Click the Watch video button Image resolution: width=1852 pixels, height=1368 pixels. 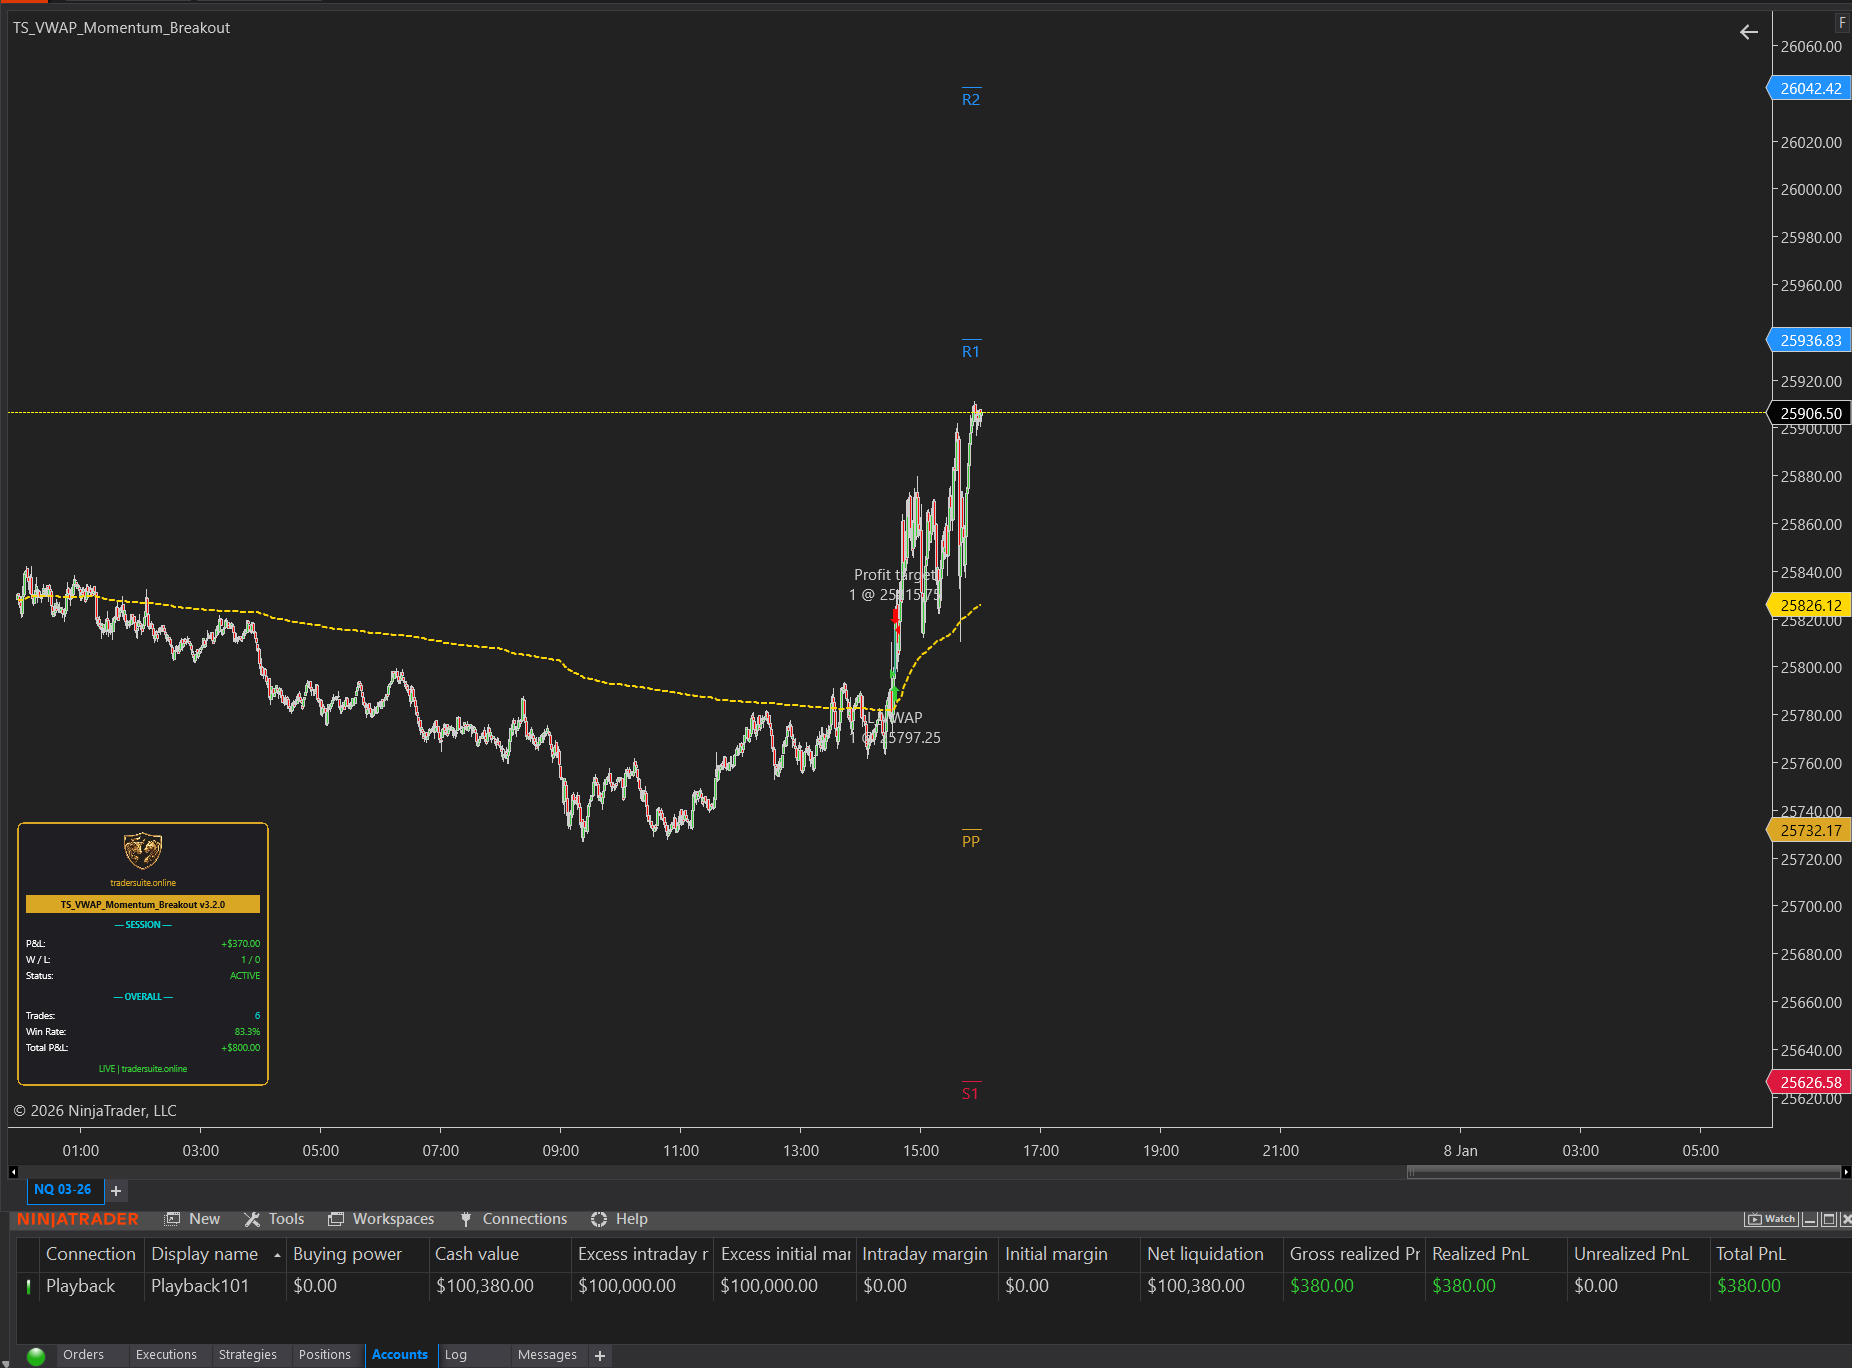pyautogui.click(x=1771, y=1218)
